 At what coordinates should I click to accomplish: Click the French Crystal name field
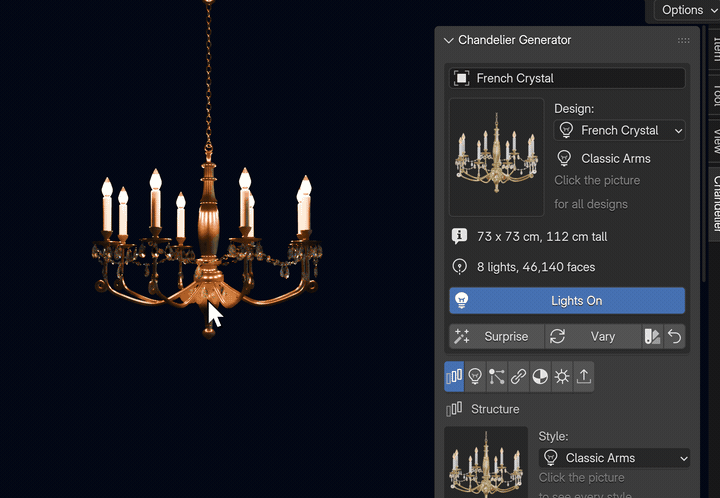[567, 78]
